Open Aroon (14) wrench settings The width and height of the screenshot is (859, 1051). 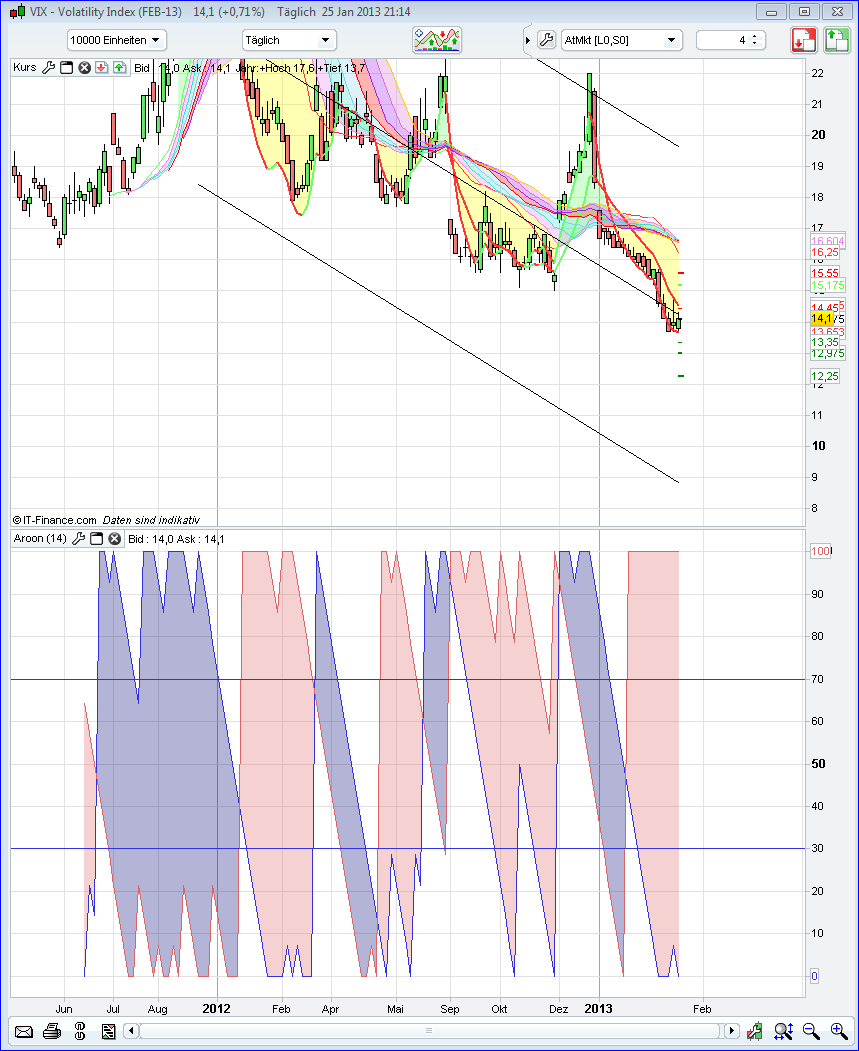pyautogui.click(x=78, y=538)
